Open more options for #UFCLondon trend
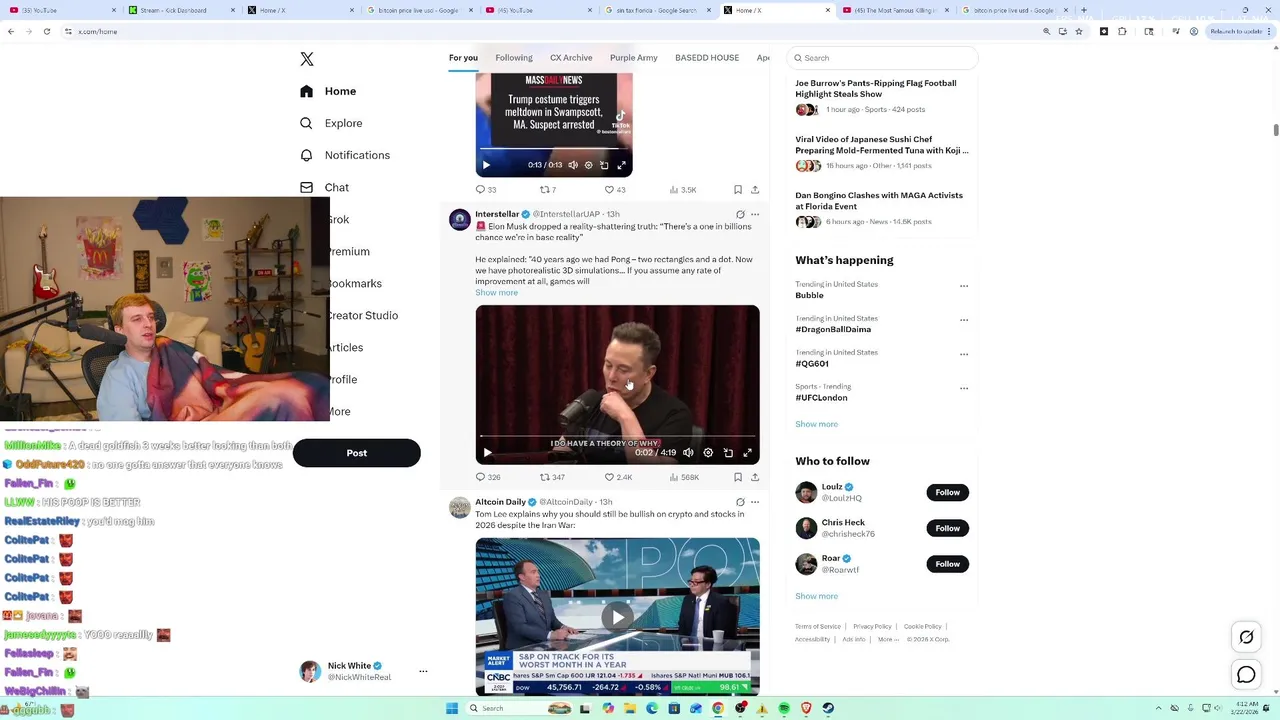The image size is (1280, 720). (964, 388)
